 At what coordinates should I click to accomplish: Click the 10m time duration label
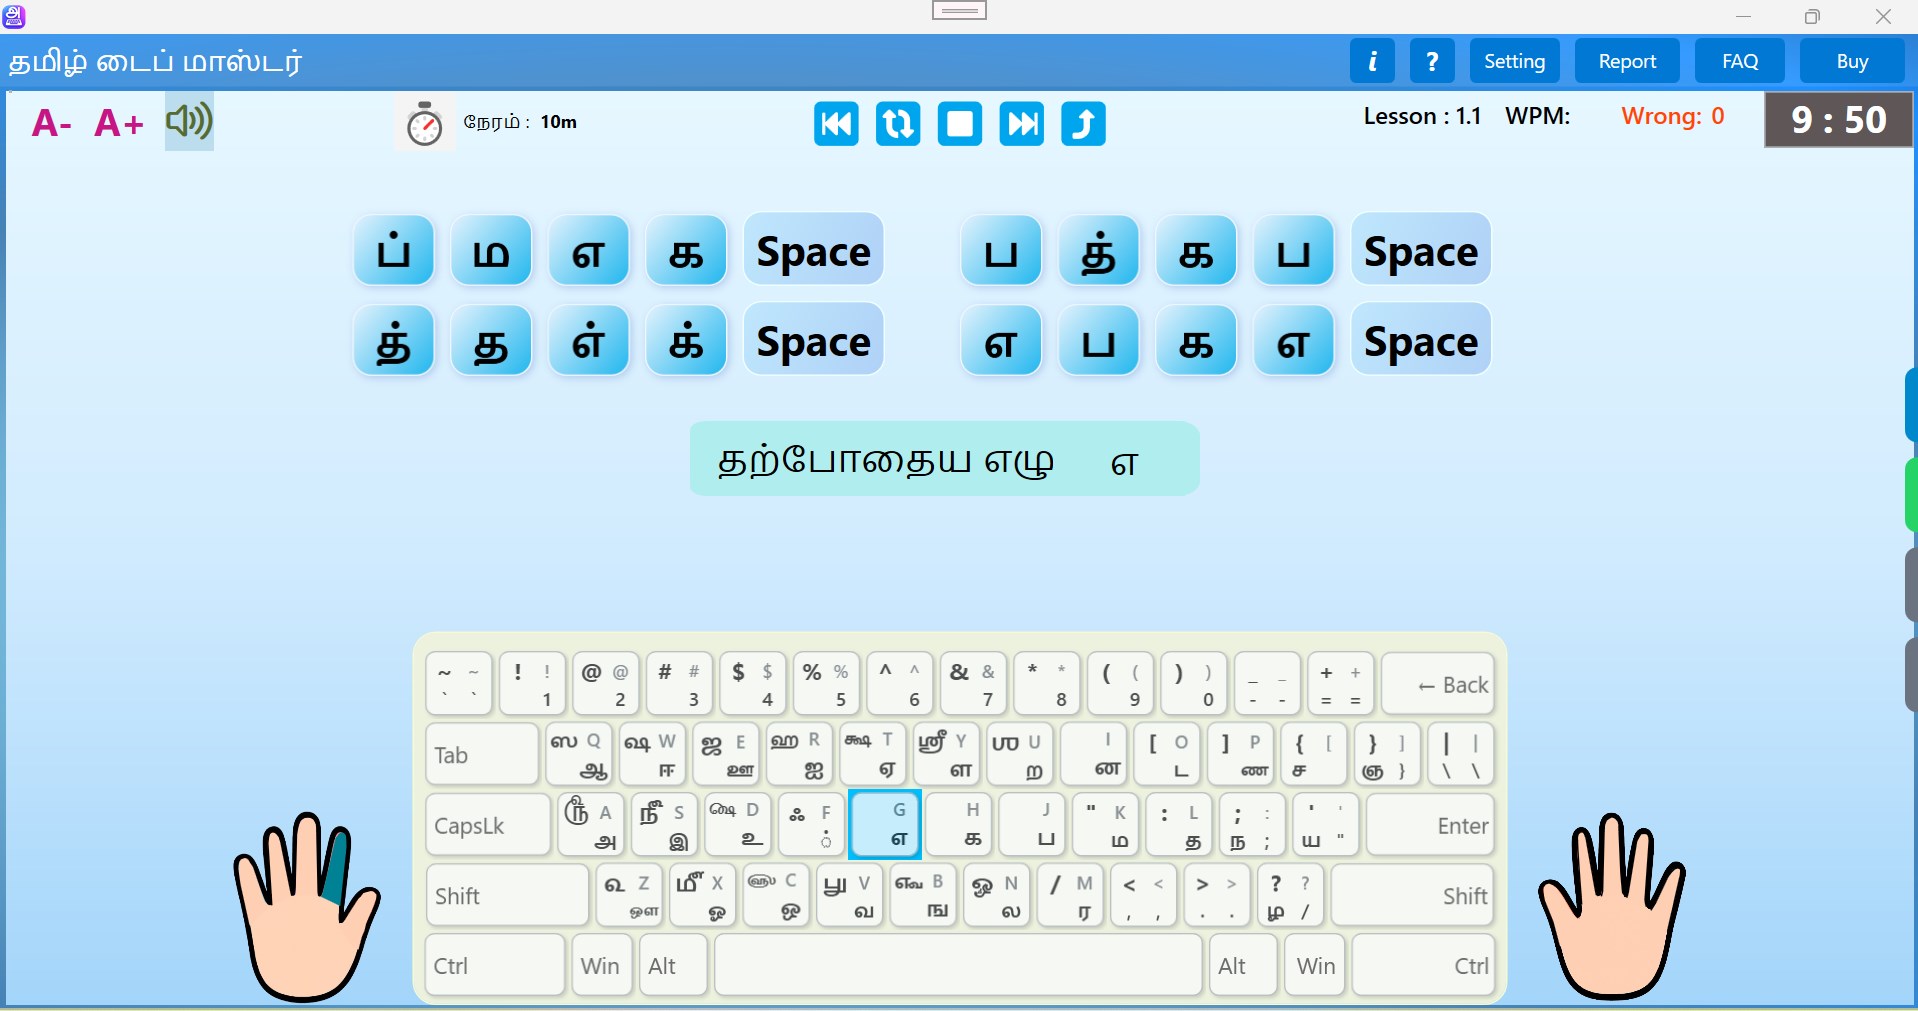click(558, 122)
